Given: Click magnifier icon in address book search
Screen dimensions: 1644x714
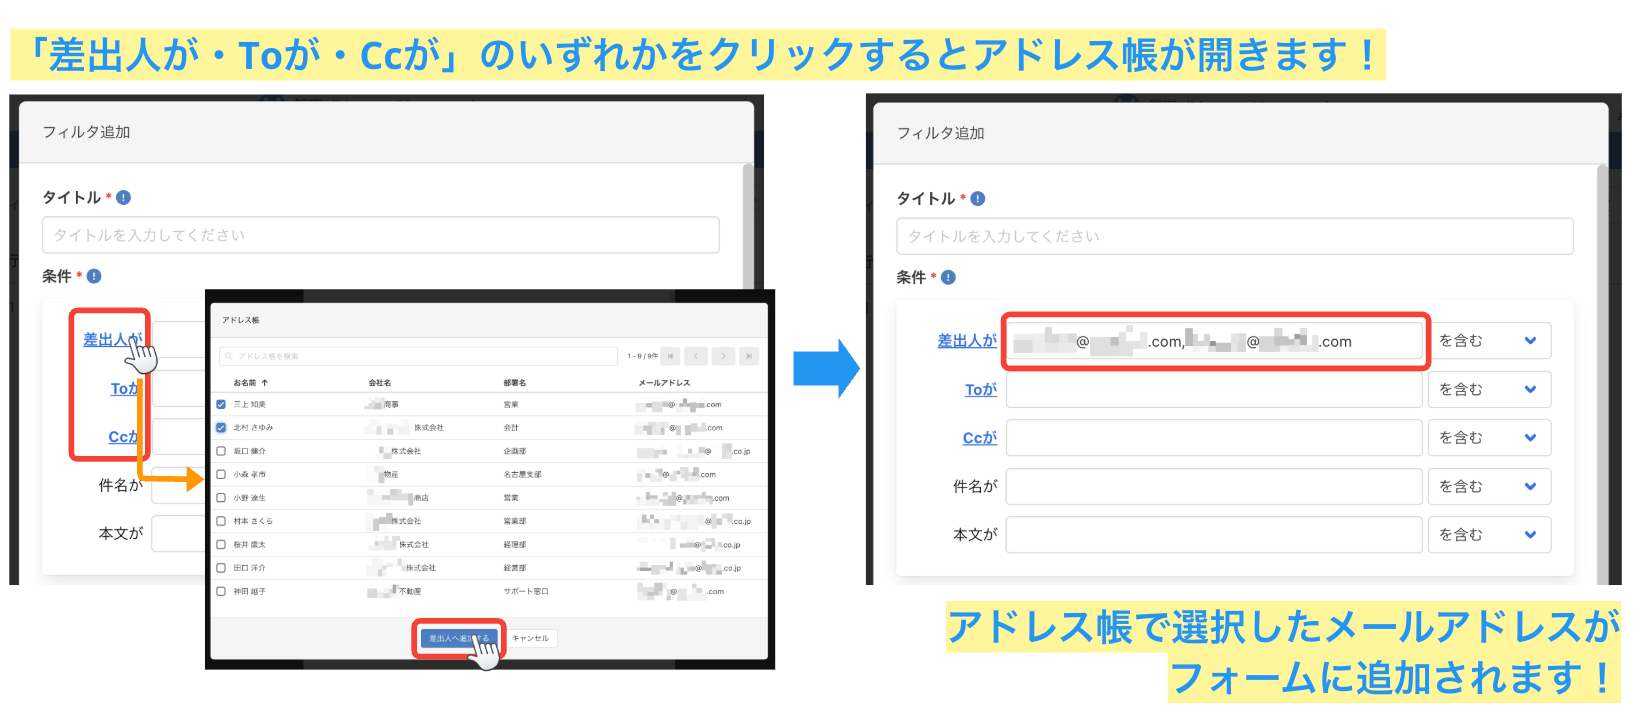Looking at the screenshot, I should click(x=229, y=356).
